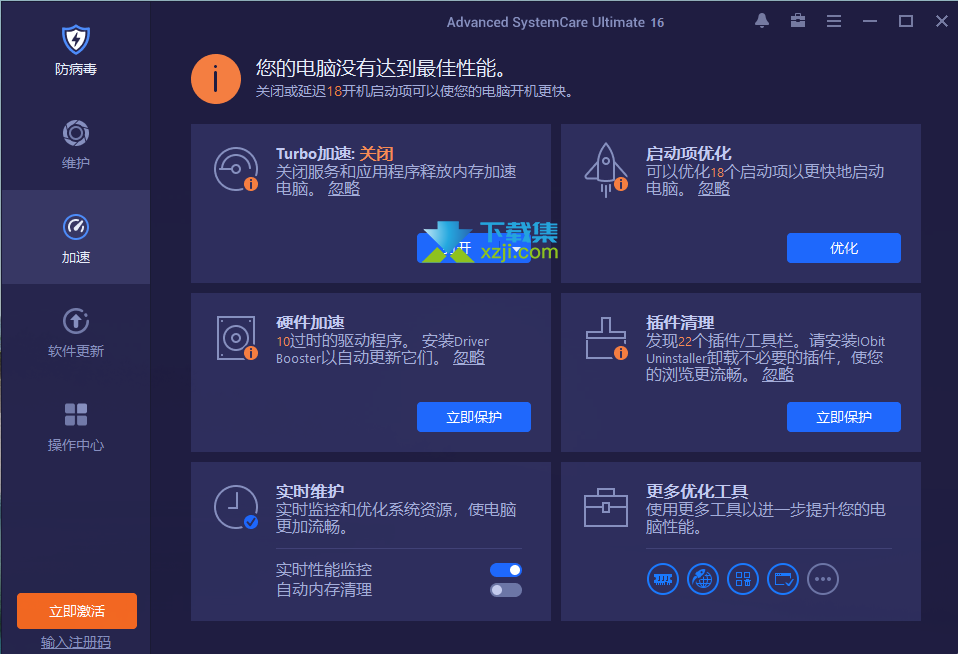Click the 更多优化工具 toolbox icon
Image resolution: width=958 pixels, height=654 pixels.
pyautogui.click(x=605, y=507)
